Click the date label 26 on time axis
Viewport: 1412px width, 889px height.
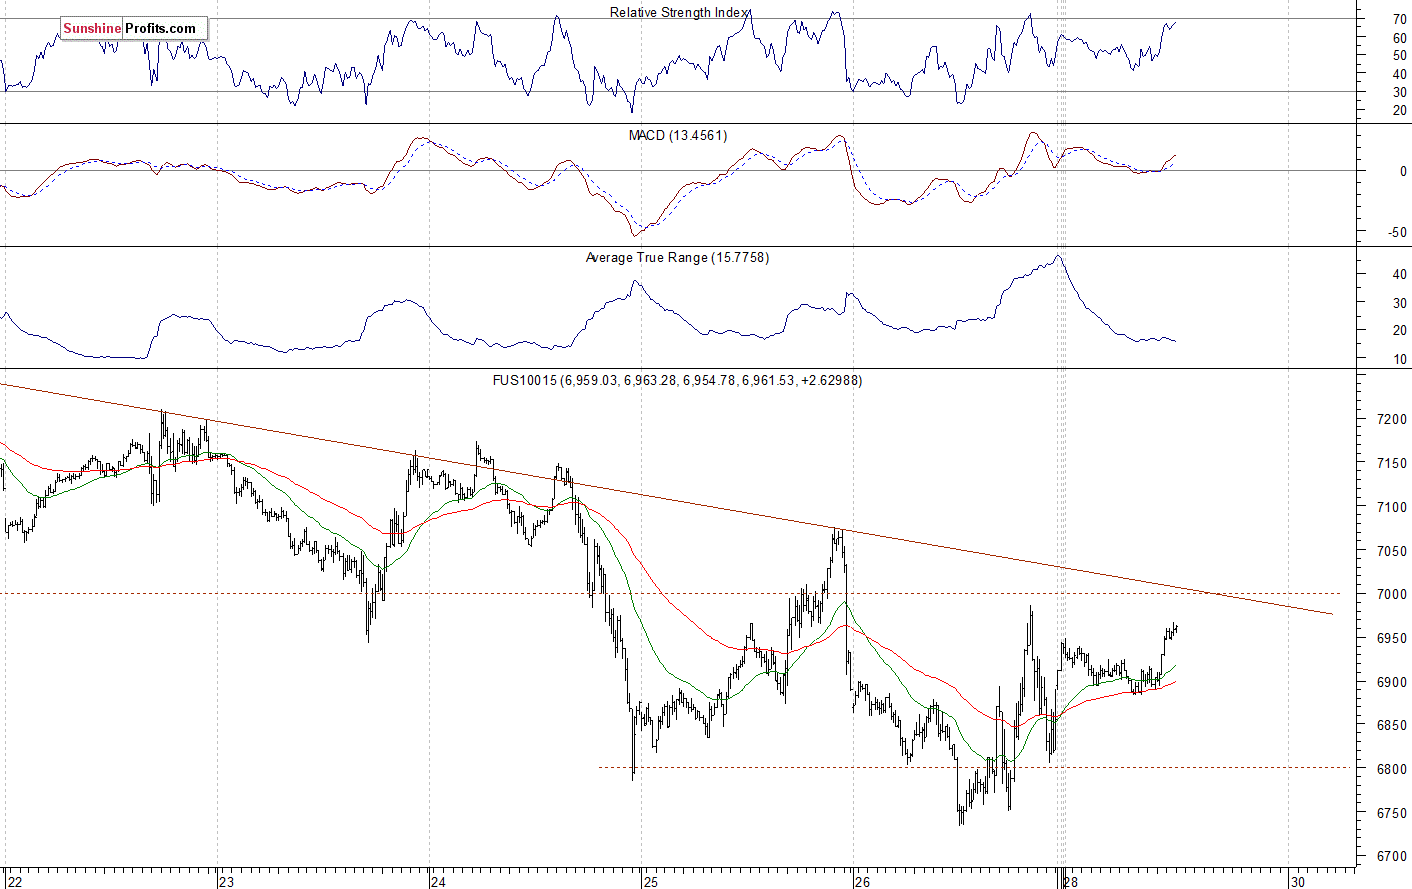coord(863,882)
